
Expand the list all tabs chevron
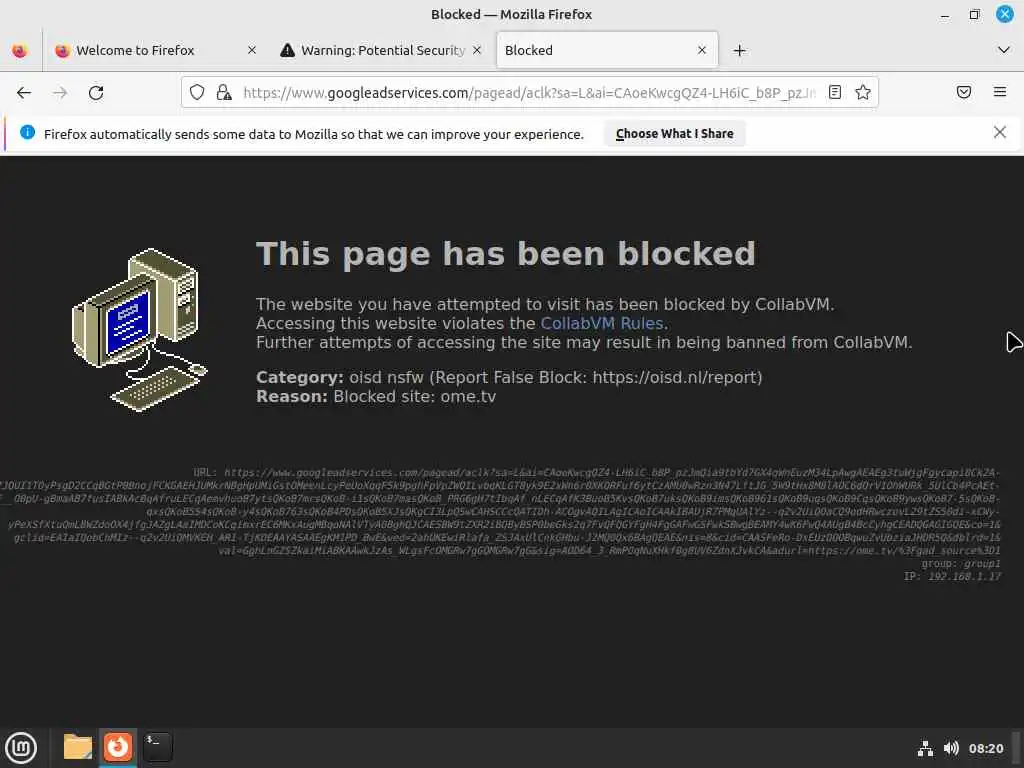pos(1004,50)
